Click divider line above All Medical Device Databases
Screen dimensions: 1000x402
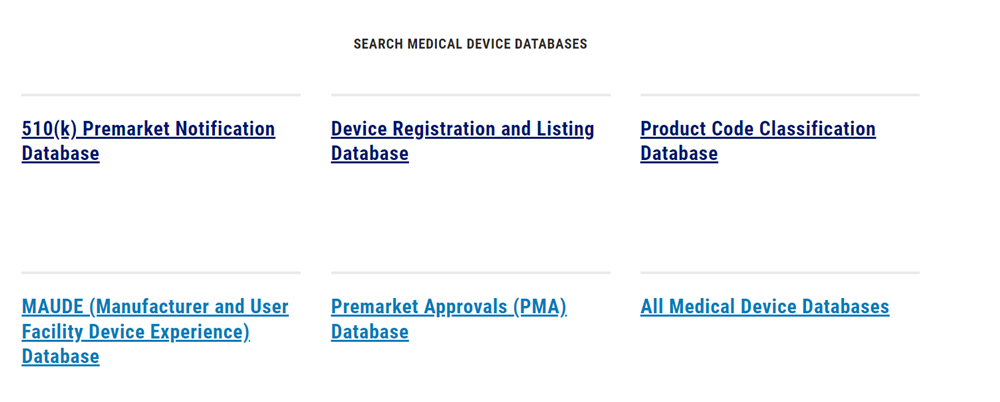(780, 273)
